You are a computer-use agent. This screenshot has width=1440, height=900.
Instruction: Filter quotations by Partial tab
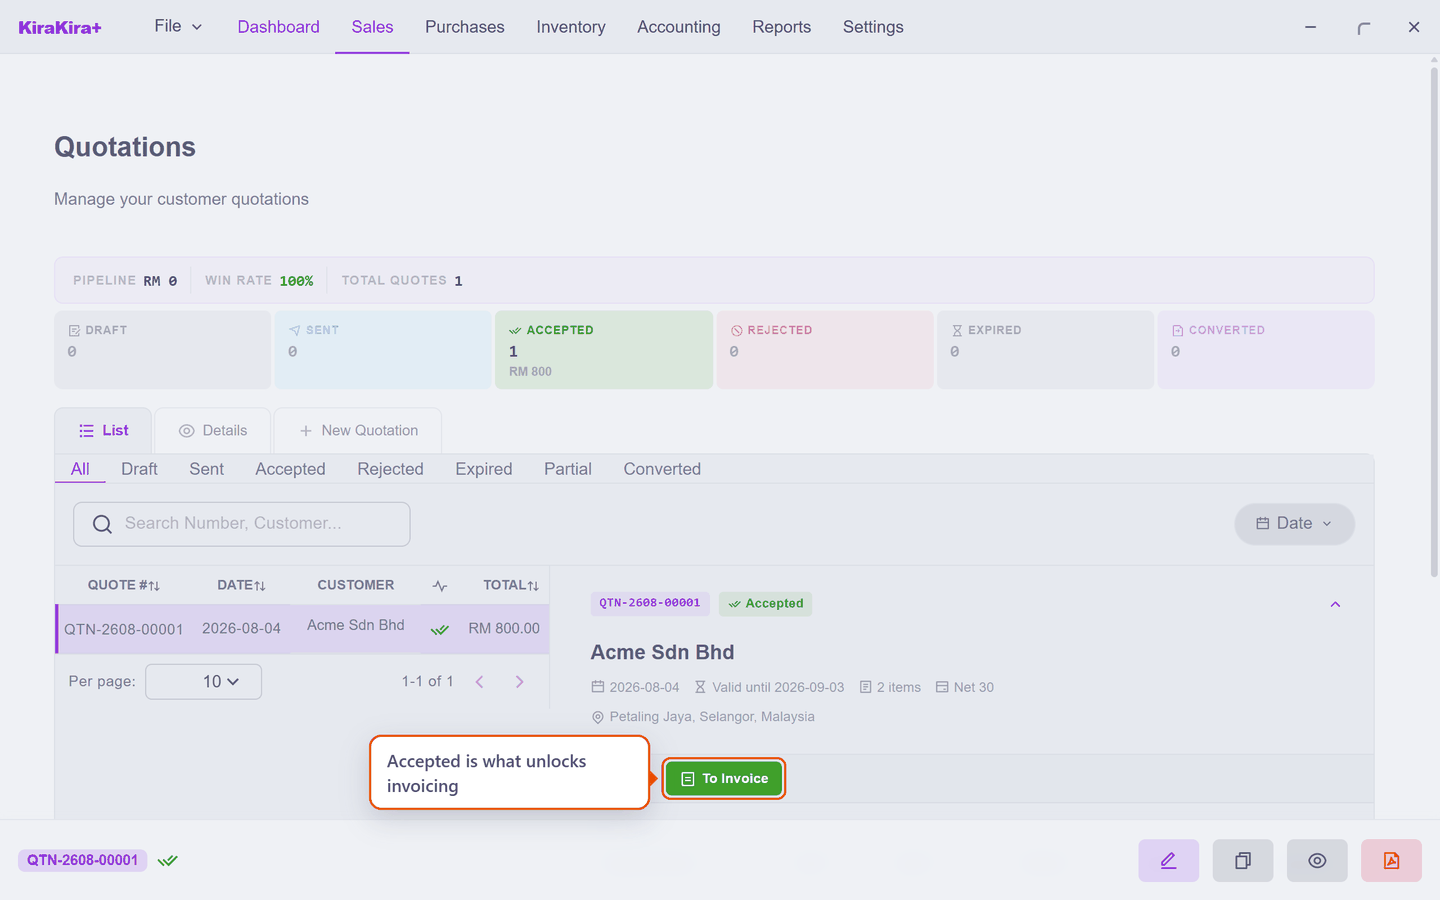tap(568, 469)
